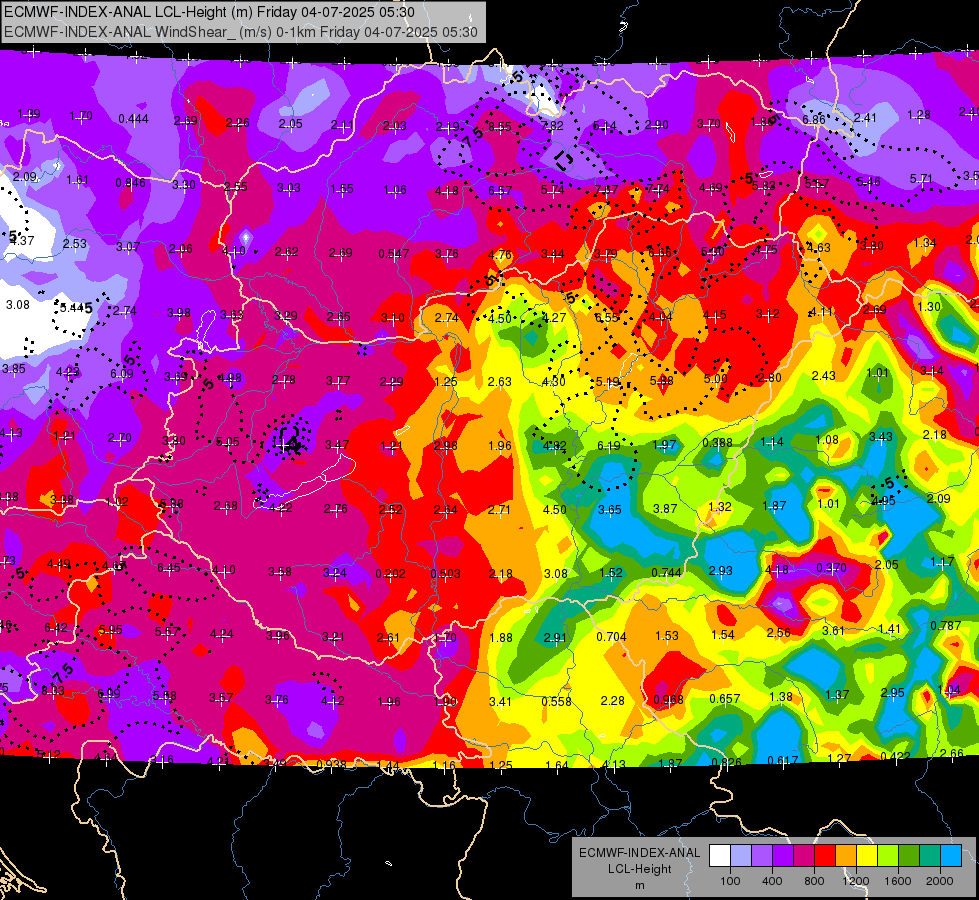This screenshot has height=900, width=979.
Task: Click the wind shear value 6.86
Action: [x=814, y=119]
